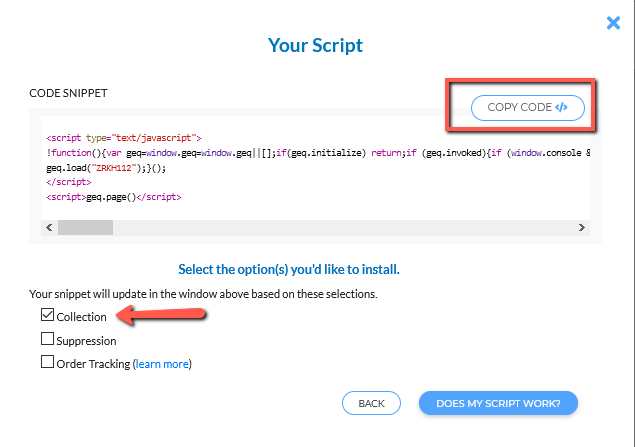This screenshot has width=635, height=447.
Task: Open the learn more link
Action: tap(162, 364)
